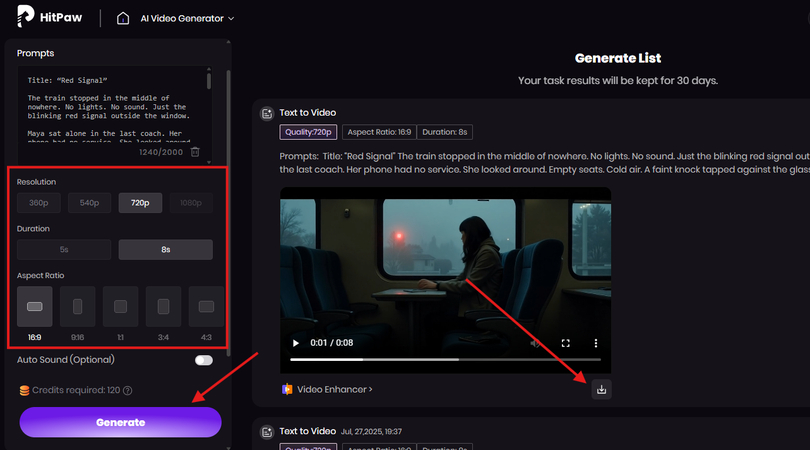Click the Jul, 27,2025, 19:37 timestamp
The height and width of the screenshot is (450, 810).
point(371,432)
